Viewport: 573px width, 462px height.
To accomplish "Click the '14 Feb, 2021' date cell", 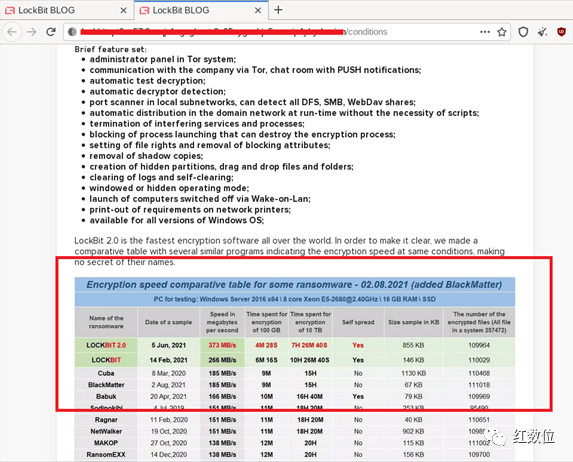I will coord(168,360).
